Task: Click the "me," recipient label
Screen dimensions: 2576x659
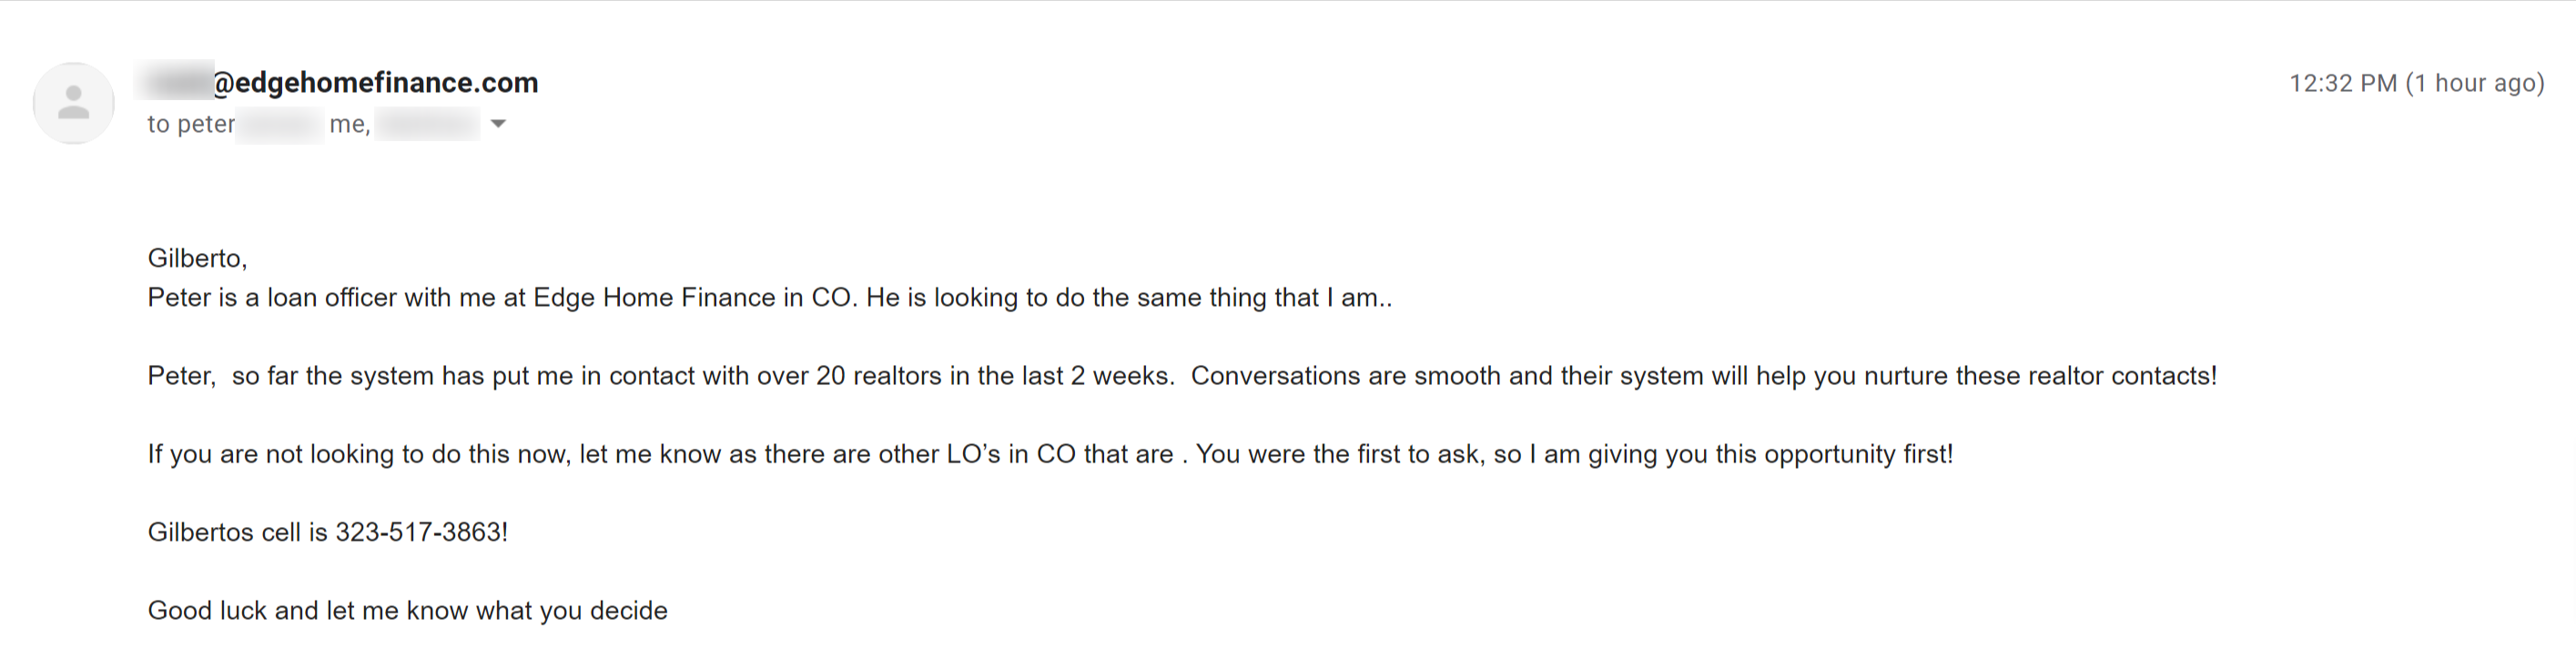Action: (350, 124)
